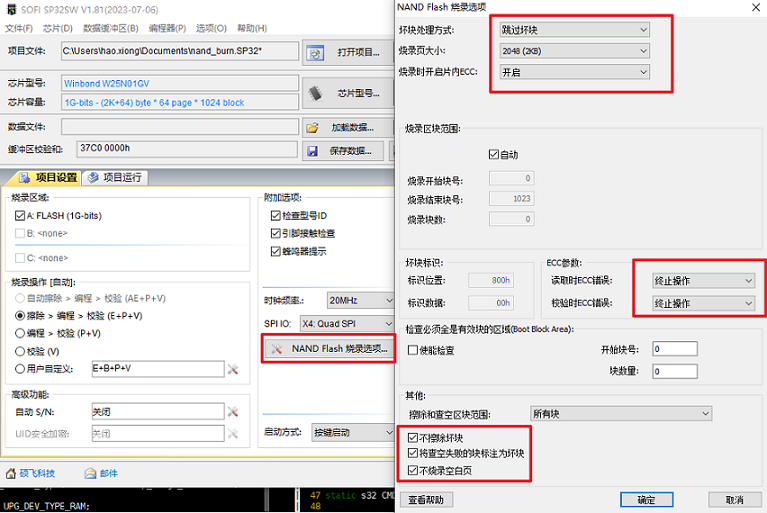767x513 pixels.
Task: Close the NAND Flash 烧录选项 dialog
Action: [x=756, y=7]
